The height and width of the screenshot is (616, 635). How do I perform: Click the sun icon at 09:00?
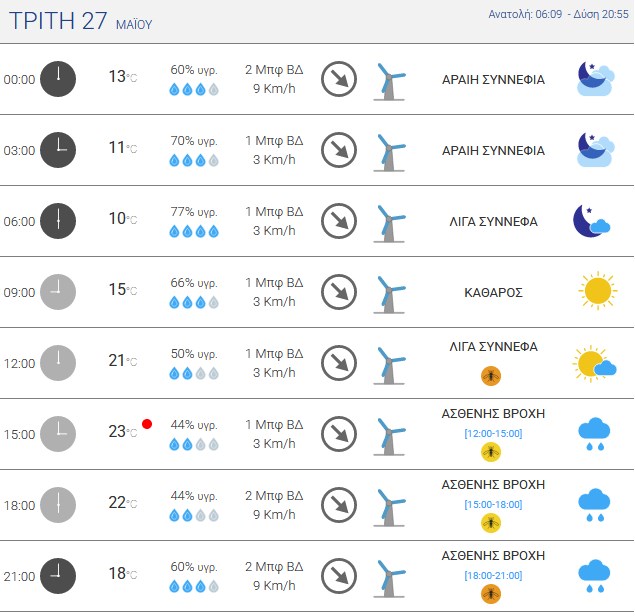click(598, 291)
